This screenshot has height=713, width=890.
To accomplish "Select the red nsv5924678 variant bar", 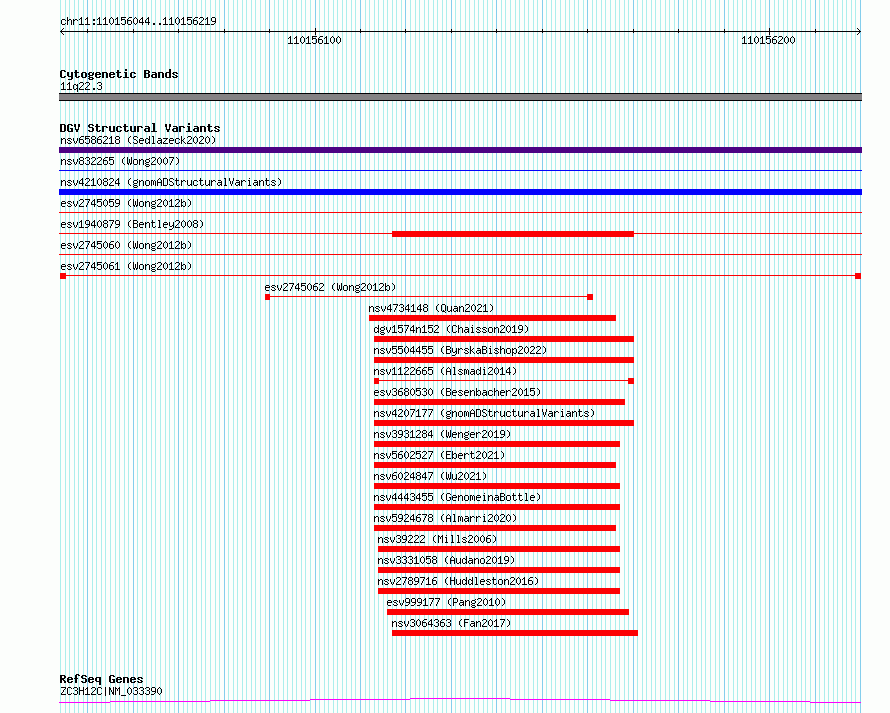I will pos(494,528).
